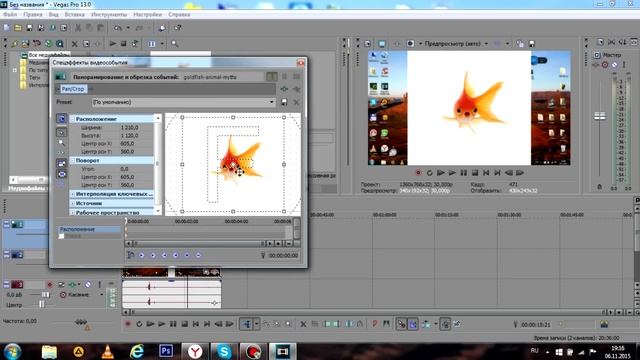This screenshot has width=640, height=360.
Task: Expand Рабочее пространство group
Action: 73,213
